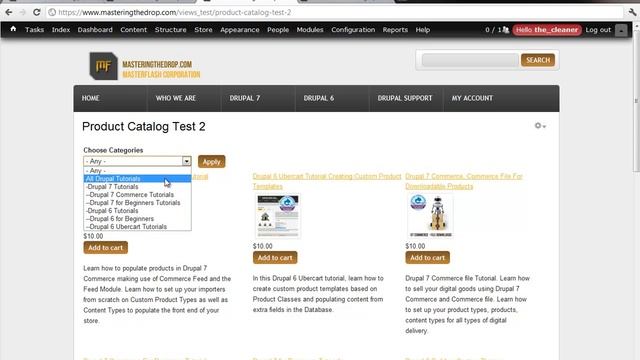Click the Product Catalog Test 2 heading
The image size is (640, 360).
click(144, 127)
